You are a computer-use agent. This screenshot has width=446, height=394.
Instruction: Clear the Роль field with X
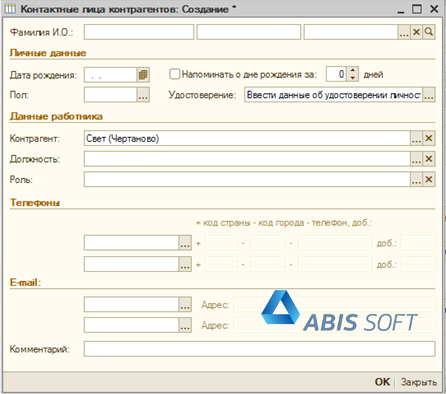[429, 179]
